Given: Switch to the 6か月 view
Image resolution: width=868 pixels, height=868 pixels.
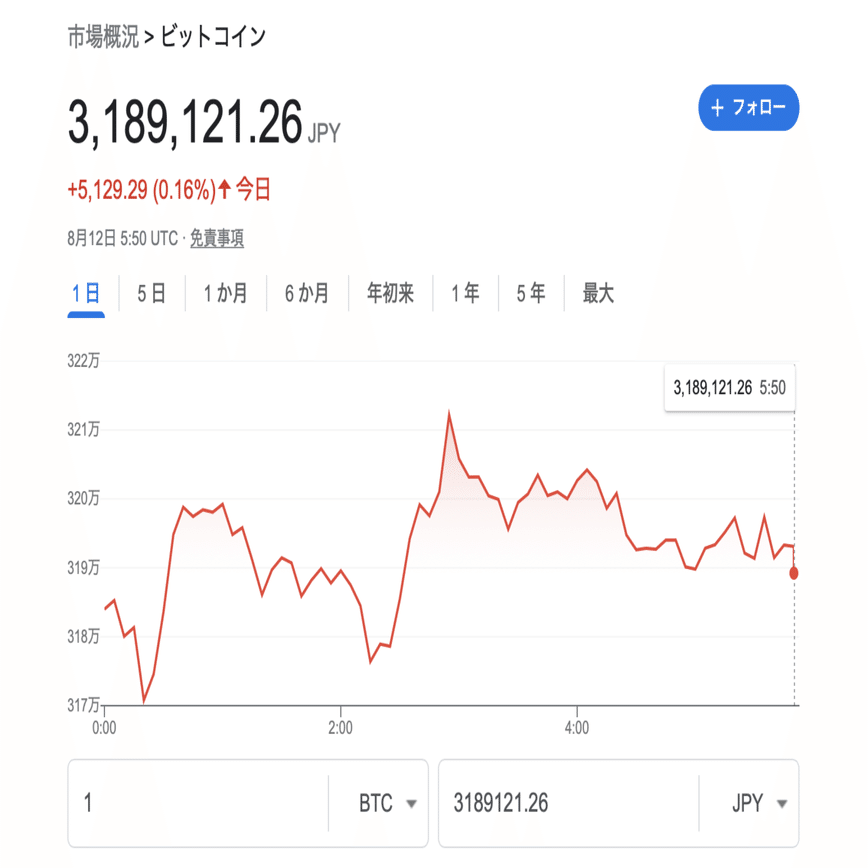Looking at the screenshot, I should (306, 292).
